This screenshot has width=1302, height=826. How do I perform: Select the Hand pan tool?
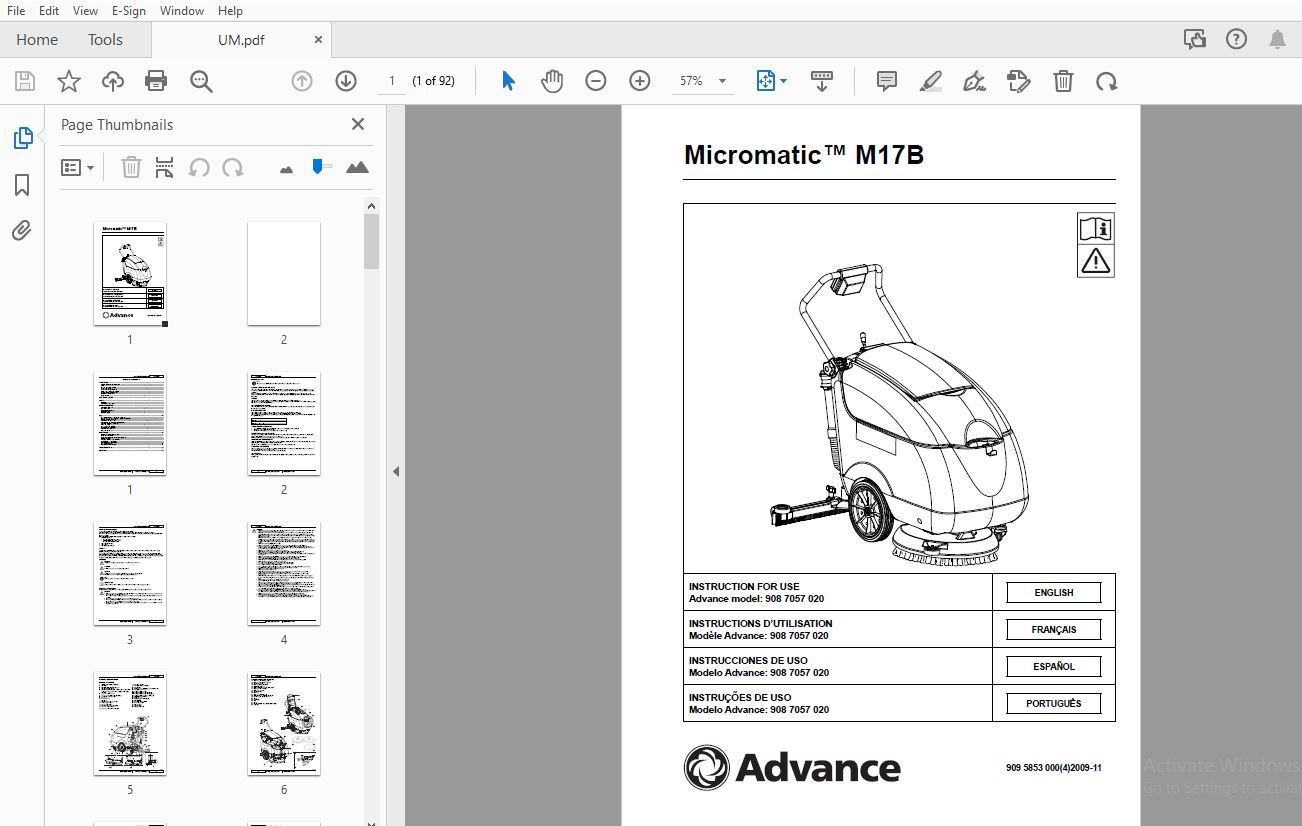click(552, 82)
